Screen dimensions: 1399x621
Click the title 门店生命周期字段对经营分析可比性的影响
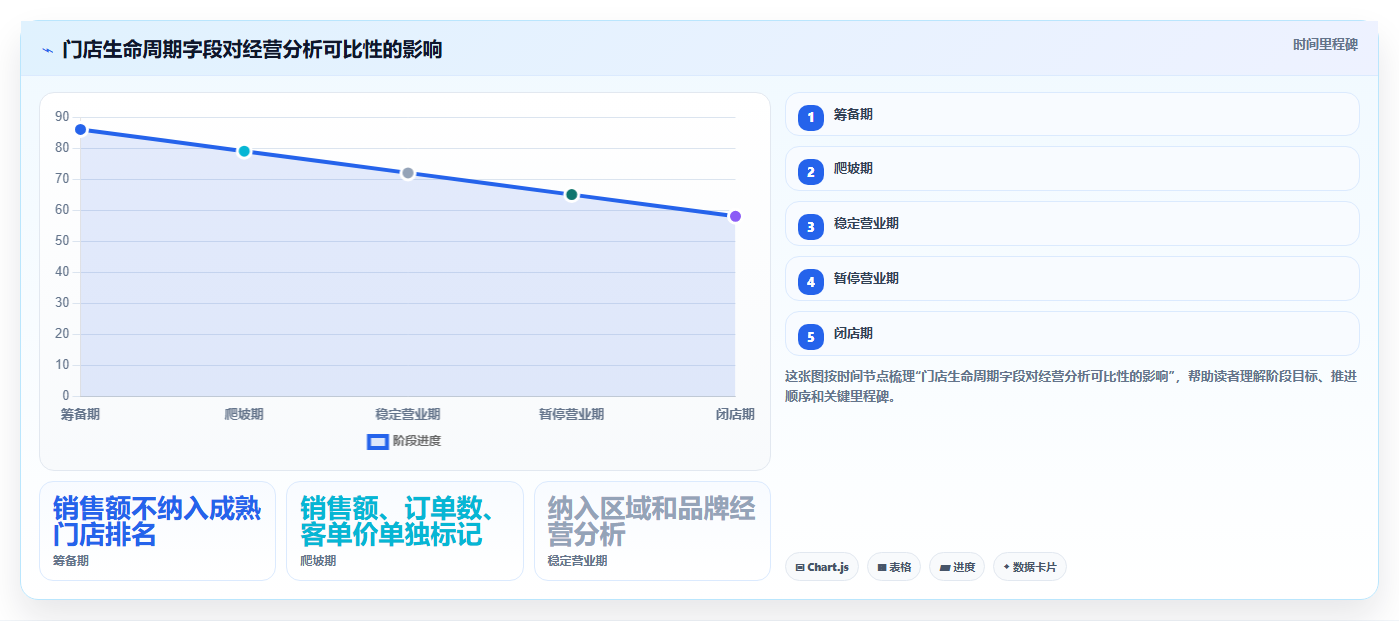[252, 49]
